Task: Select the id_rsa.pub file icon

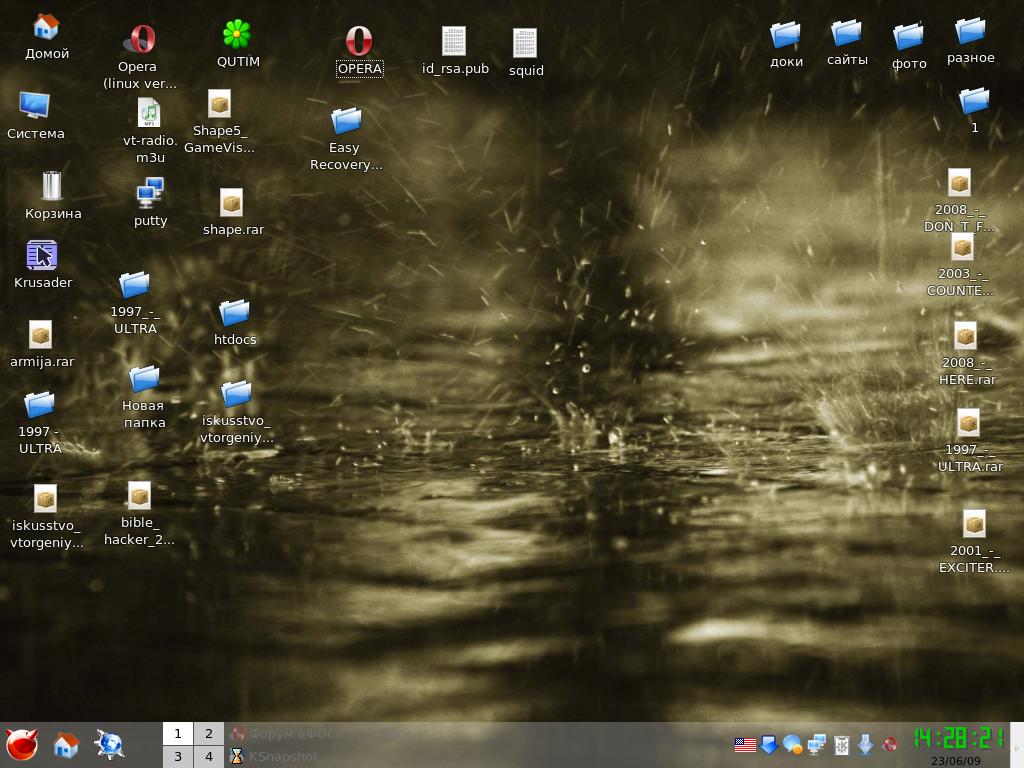Action: [454, 42]
